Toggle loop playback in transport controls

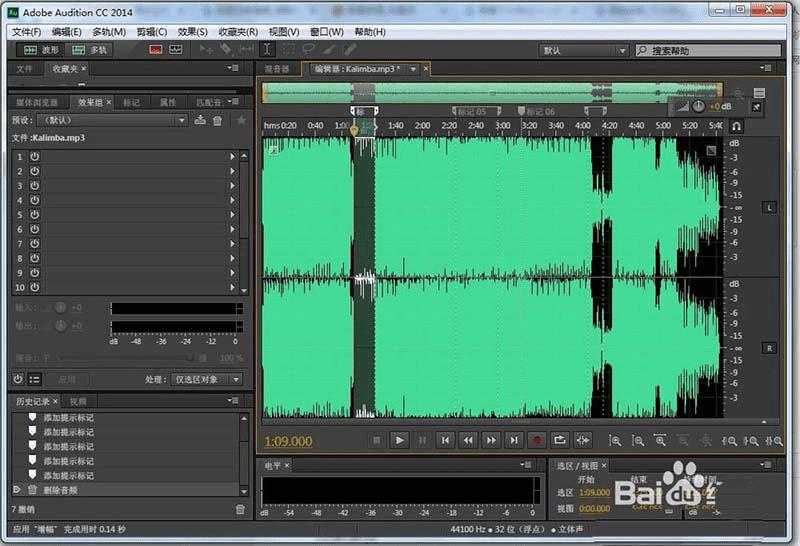pyautogui.click(x=559, y=440)
